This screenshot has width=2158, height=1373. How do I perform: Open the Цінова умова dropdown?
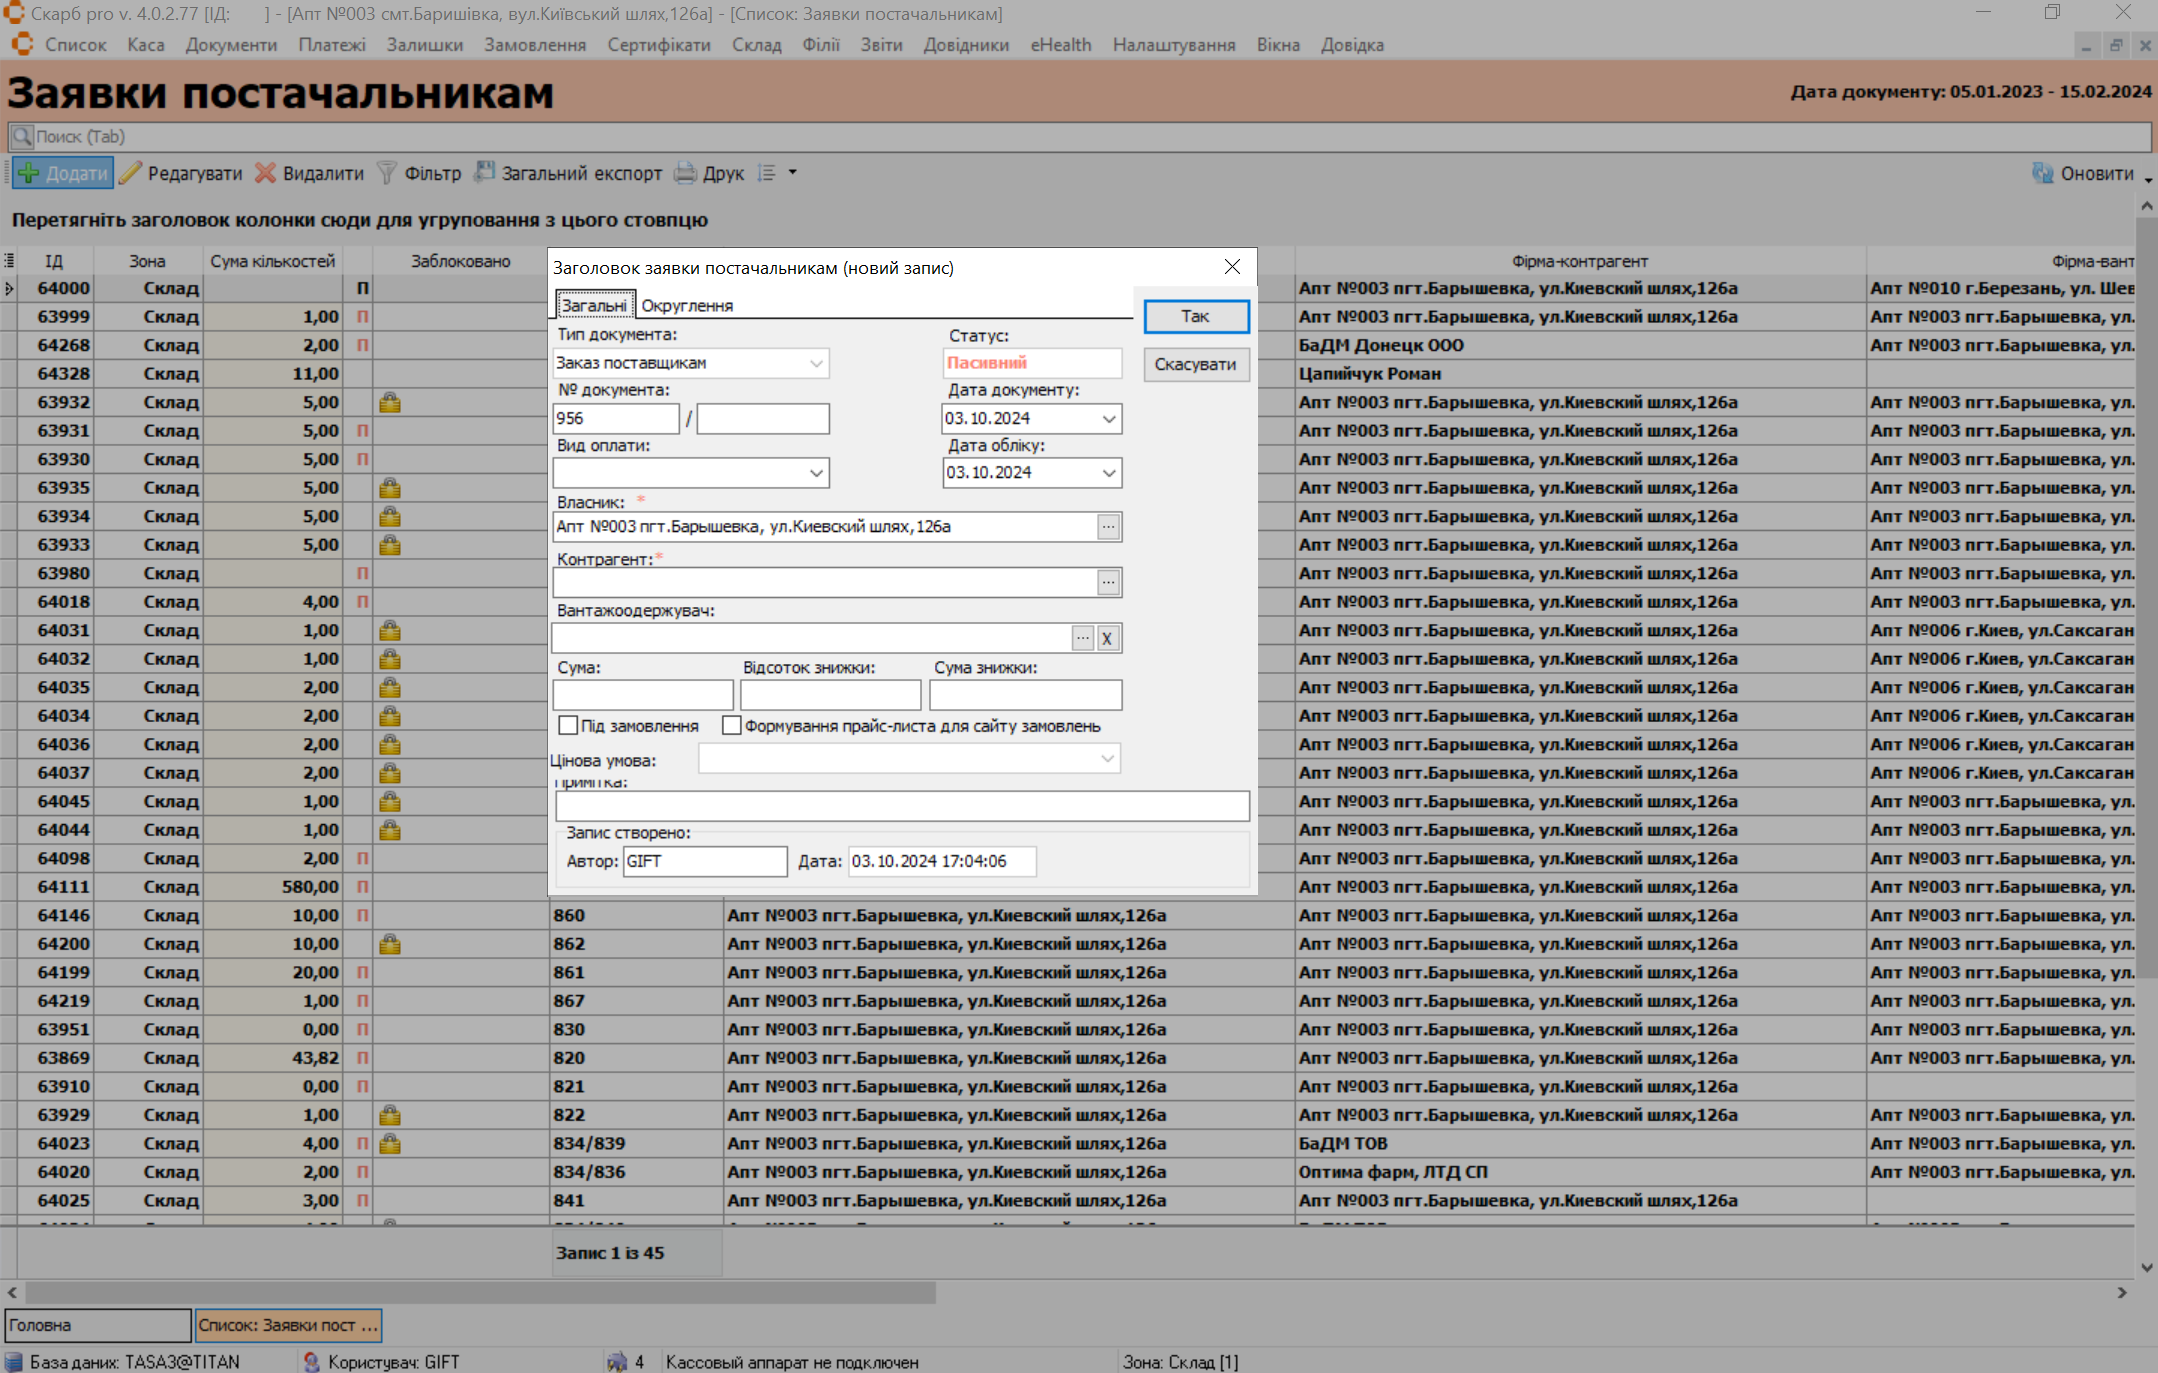pyautogui.click(x=1107, y=759)
